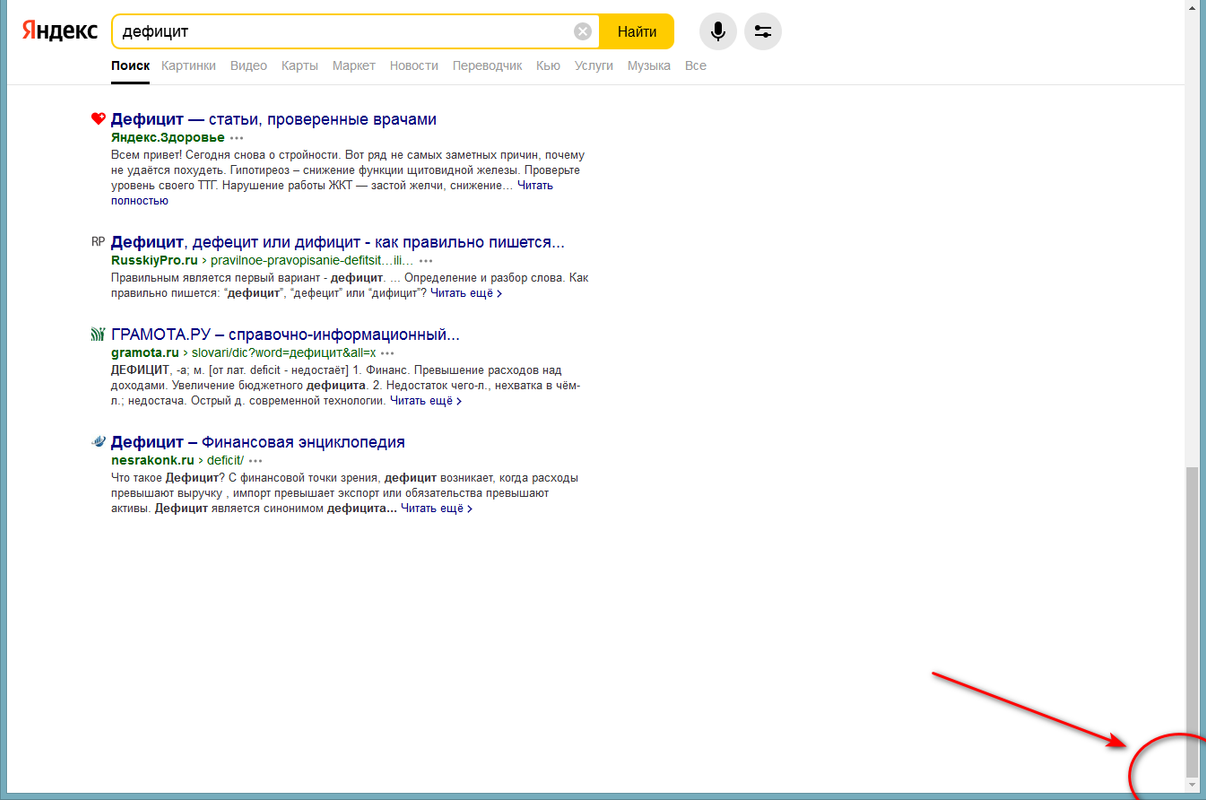Clear the search field with the X icon
Image resolution: width=1206 pixels, height=800 pixels.
click(x=583, y=32)
